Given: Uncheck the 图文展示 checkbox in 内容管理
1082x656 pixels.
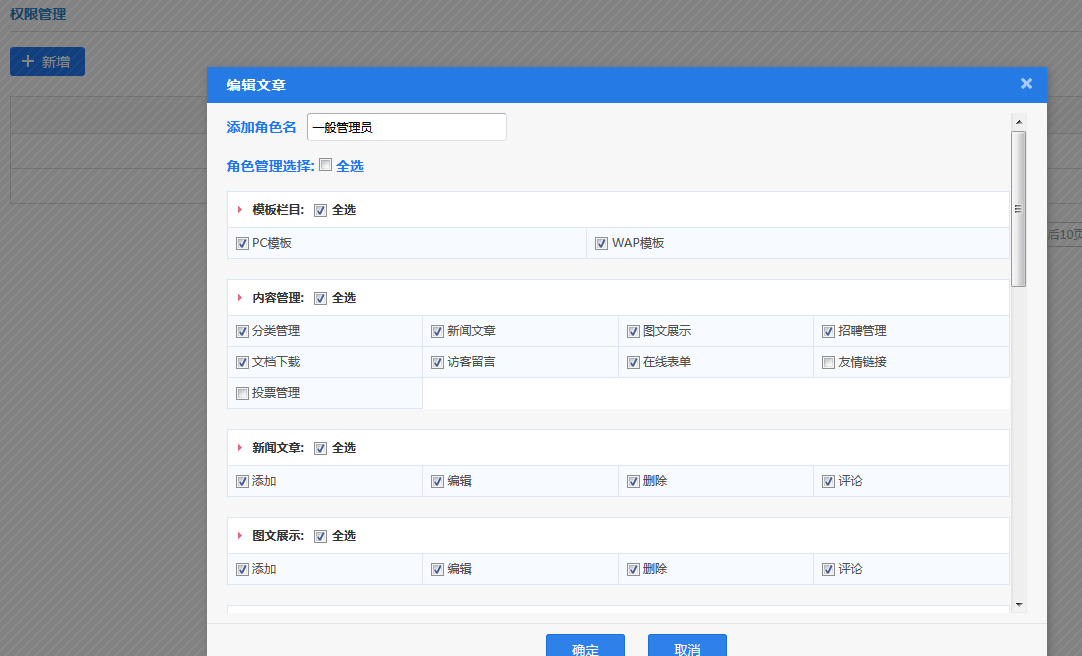Looking at the screenshot, I should click(633, 332).
